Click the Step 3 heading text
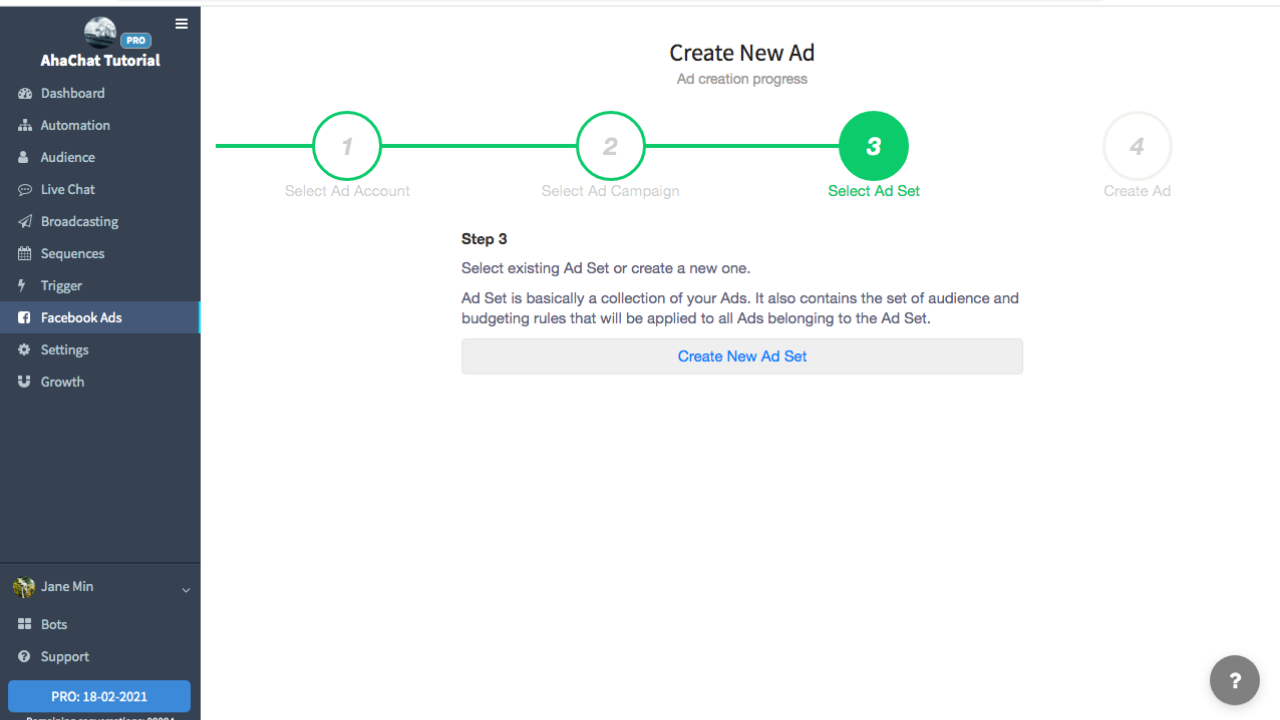The width and height of the screenshot is (1280, 720). point(484,239)
